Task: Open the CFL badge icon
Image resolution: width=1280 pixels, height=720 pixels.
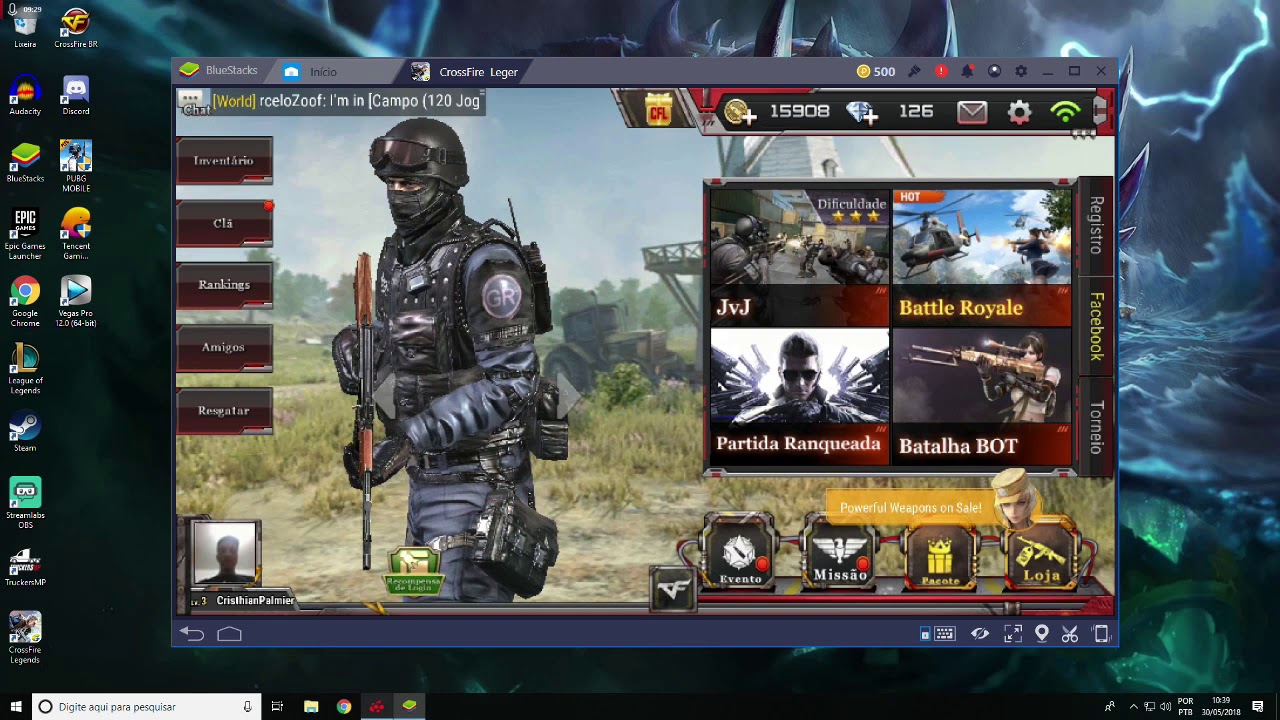Action: coord(658,110)
